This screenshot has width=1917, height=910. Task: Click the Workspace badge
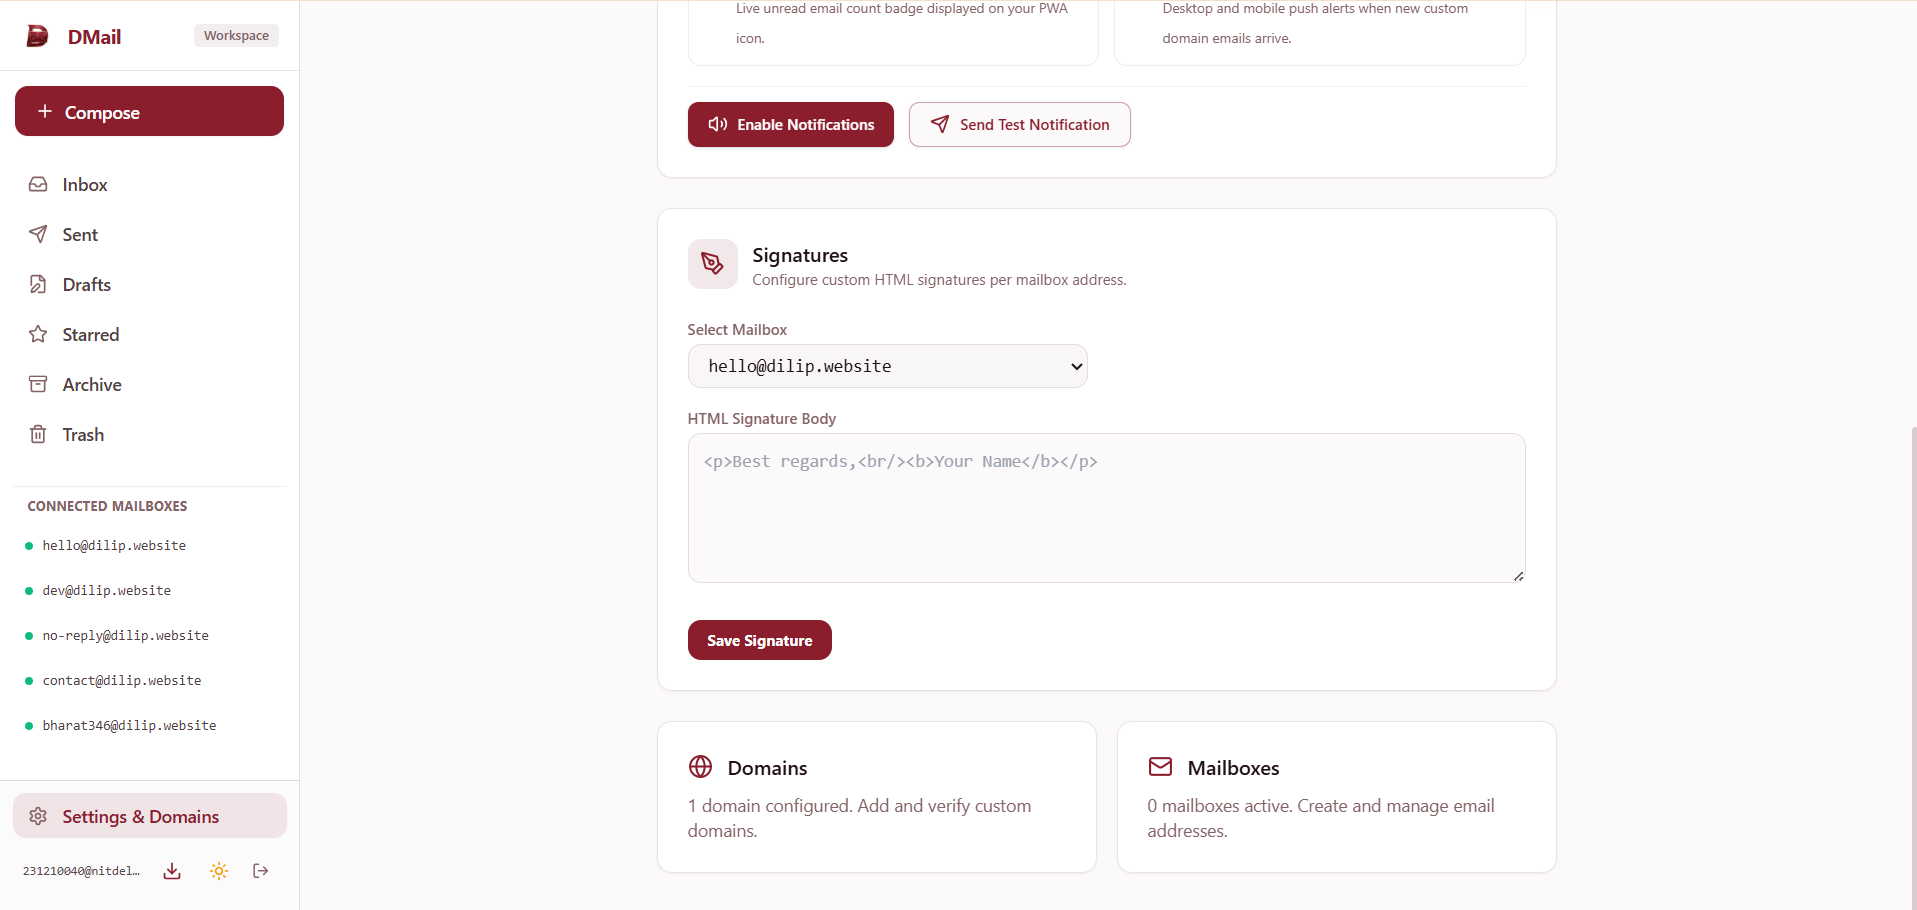coord(236,36)
